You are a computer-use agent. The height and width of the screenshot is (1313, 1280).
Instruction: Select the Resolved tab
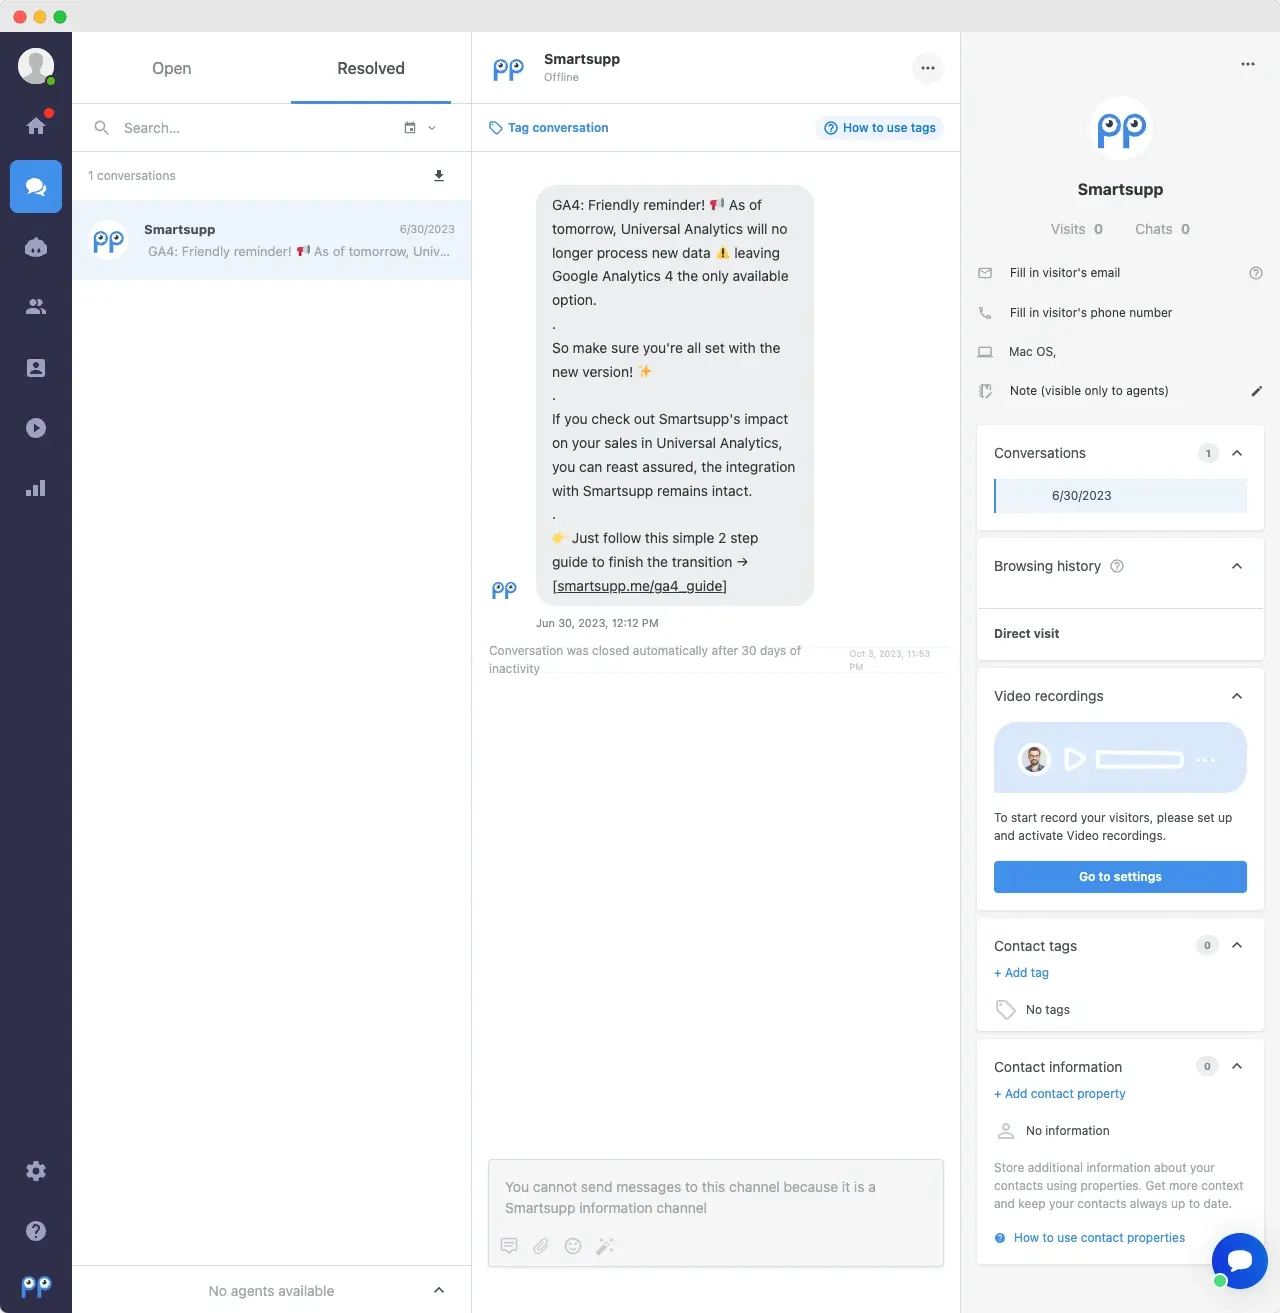click(370, 68)
